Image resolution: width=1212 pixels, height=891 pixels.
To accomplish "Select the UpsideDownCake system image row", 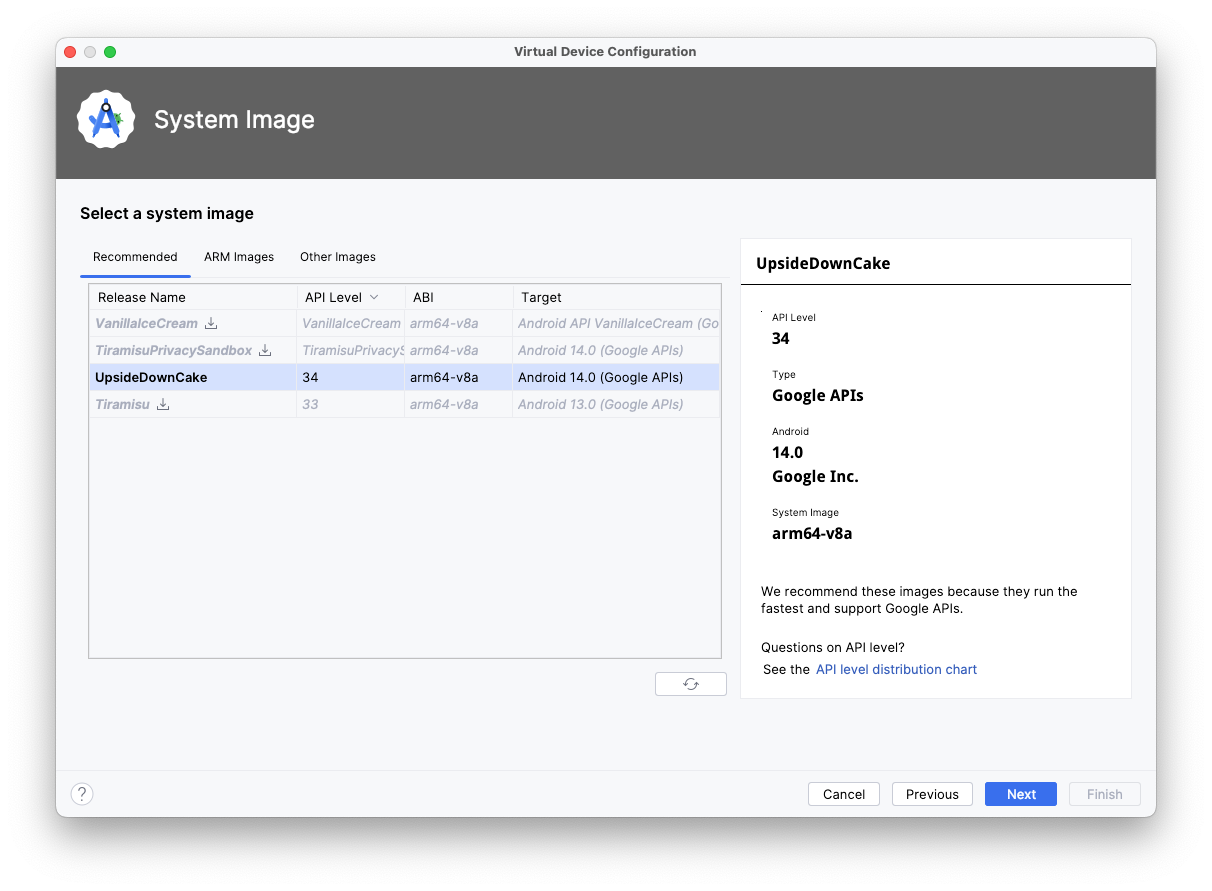I will (150, 376).
